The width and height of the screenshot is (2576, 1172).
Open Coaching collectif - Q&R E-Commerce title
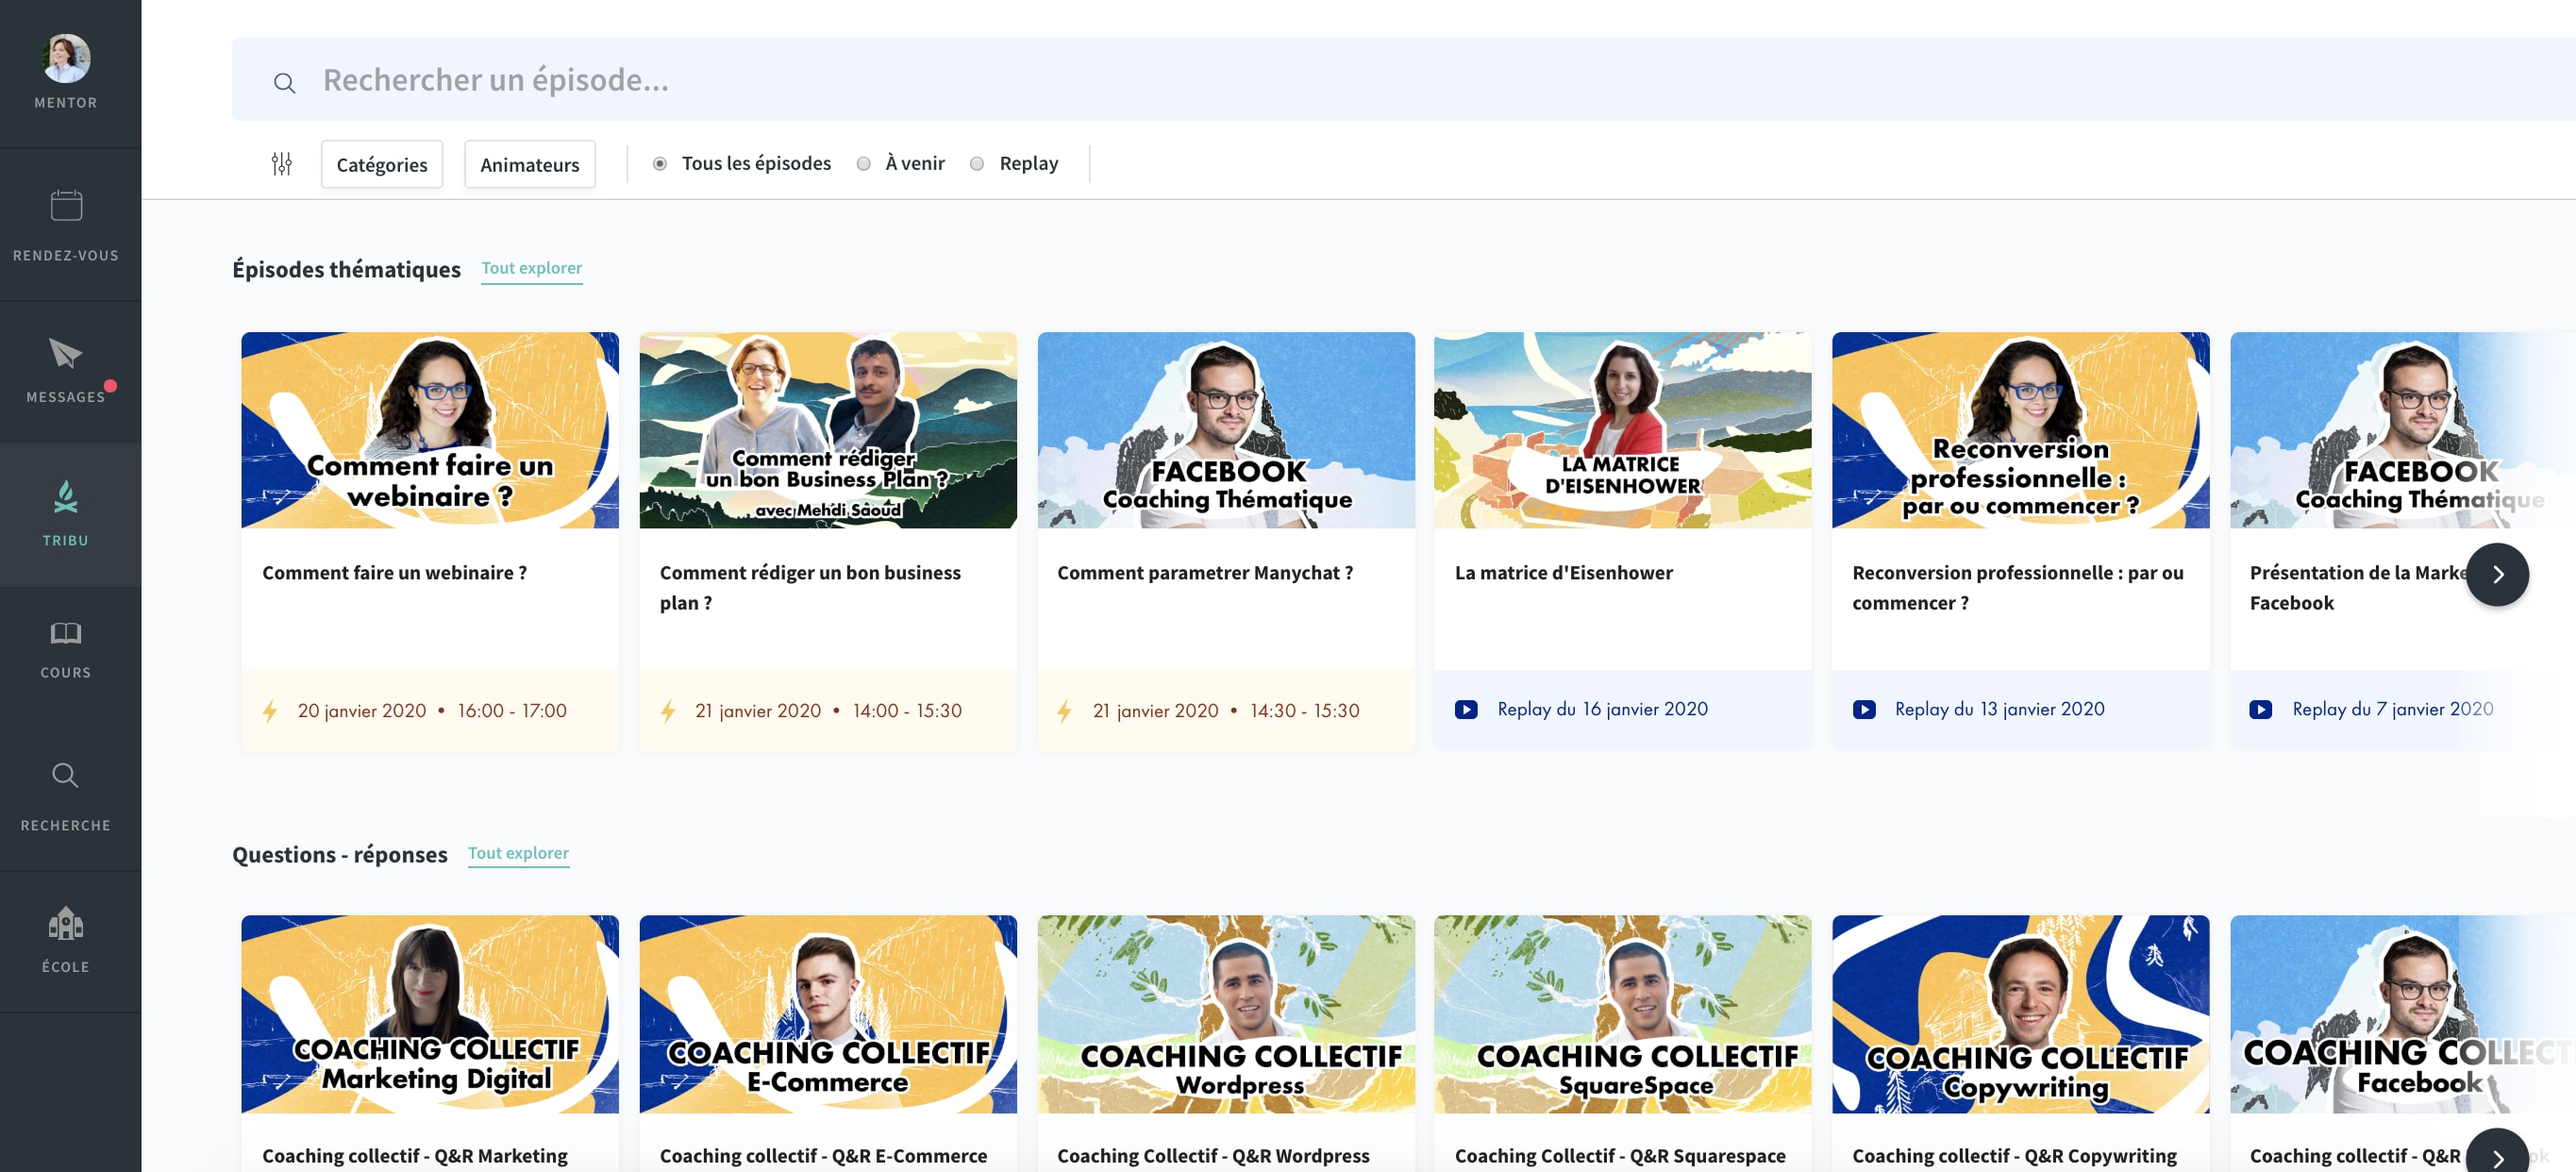coord(824,1156)
